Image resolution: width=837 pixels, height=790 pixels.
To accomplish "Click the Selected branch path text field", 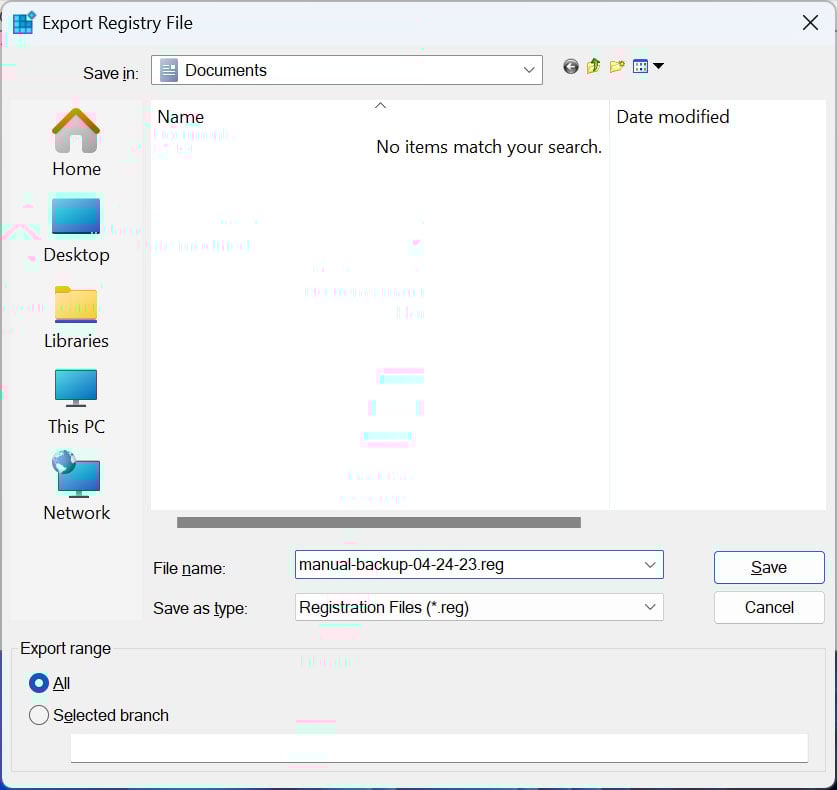I will tap(438, 748).
